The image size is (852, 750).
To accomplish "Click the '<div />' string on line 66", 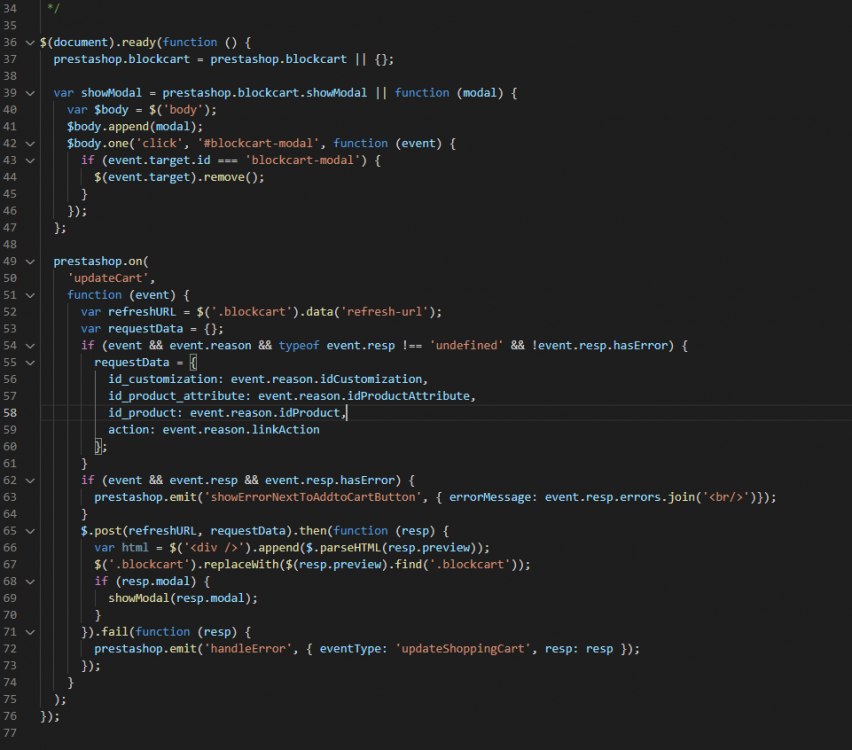I will coord(214,548).
